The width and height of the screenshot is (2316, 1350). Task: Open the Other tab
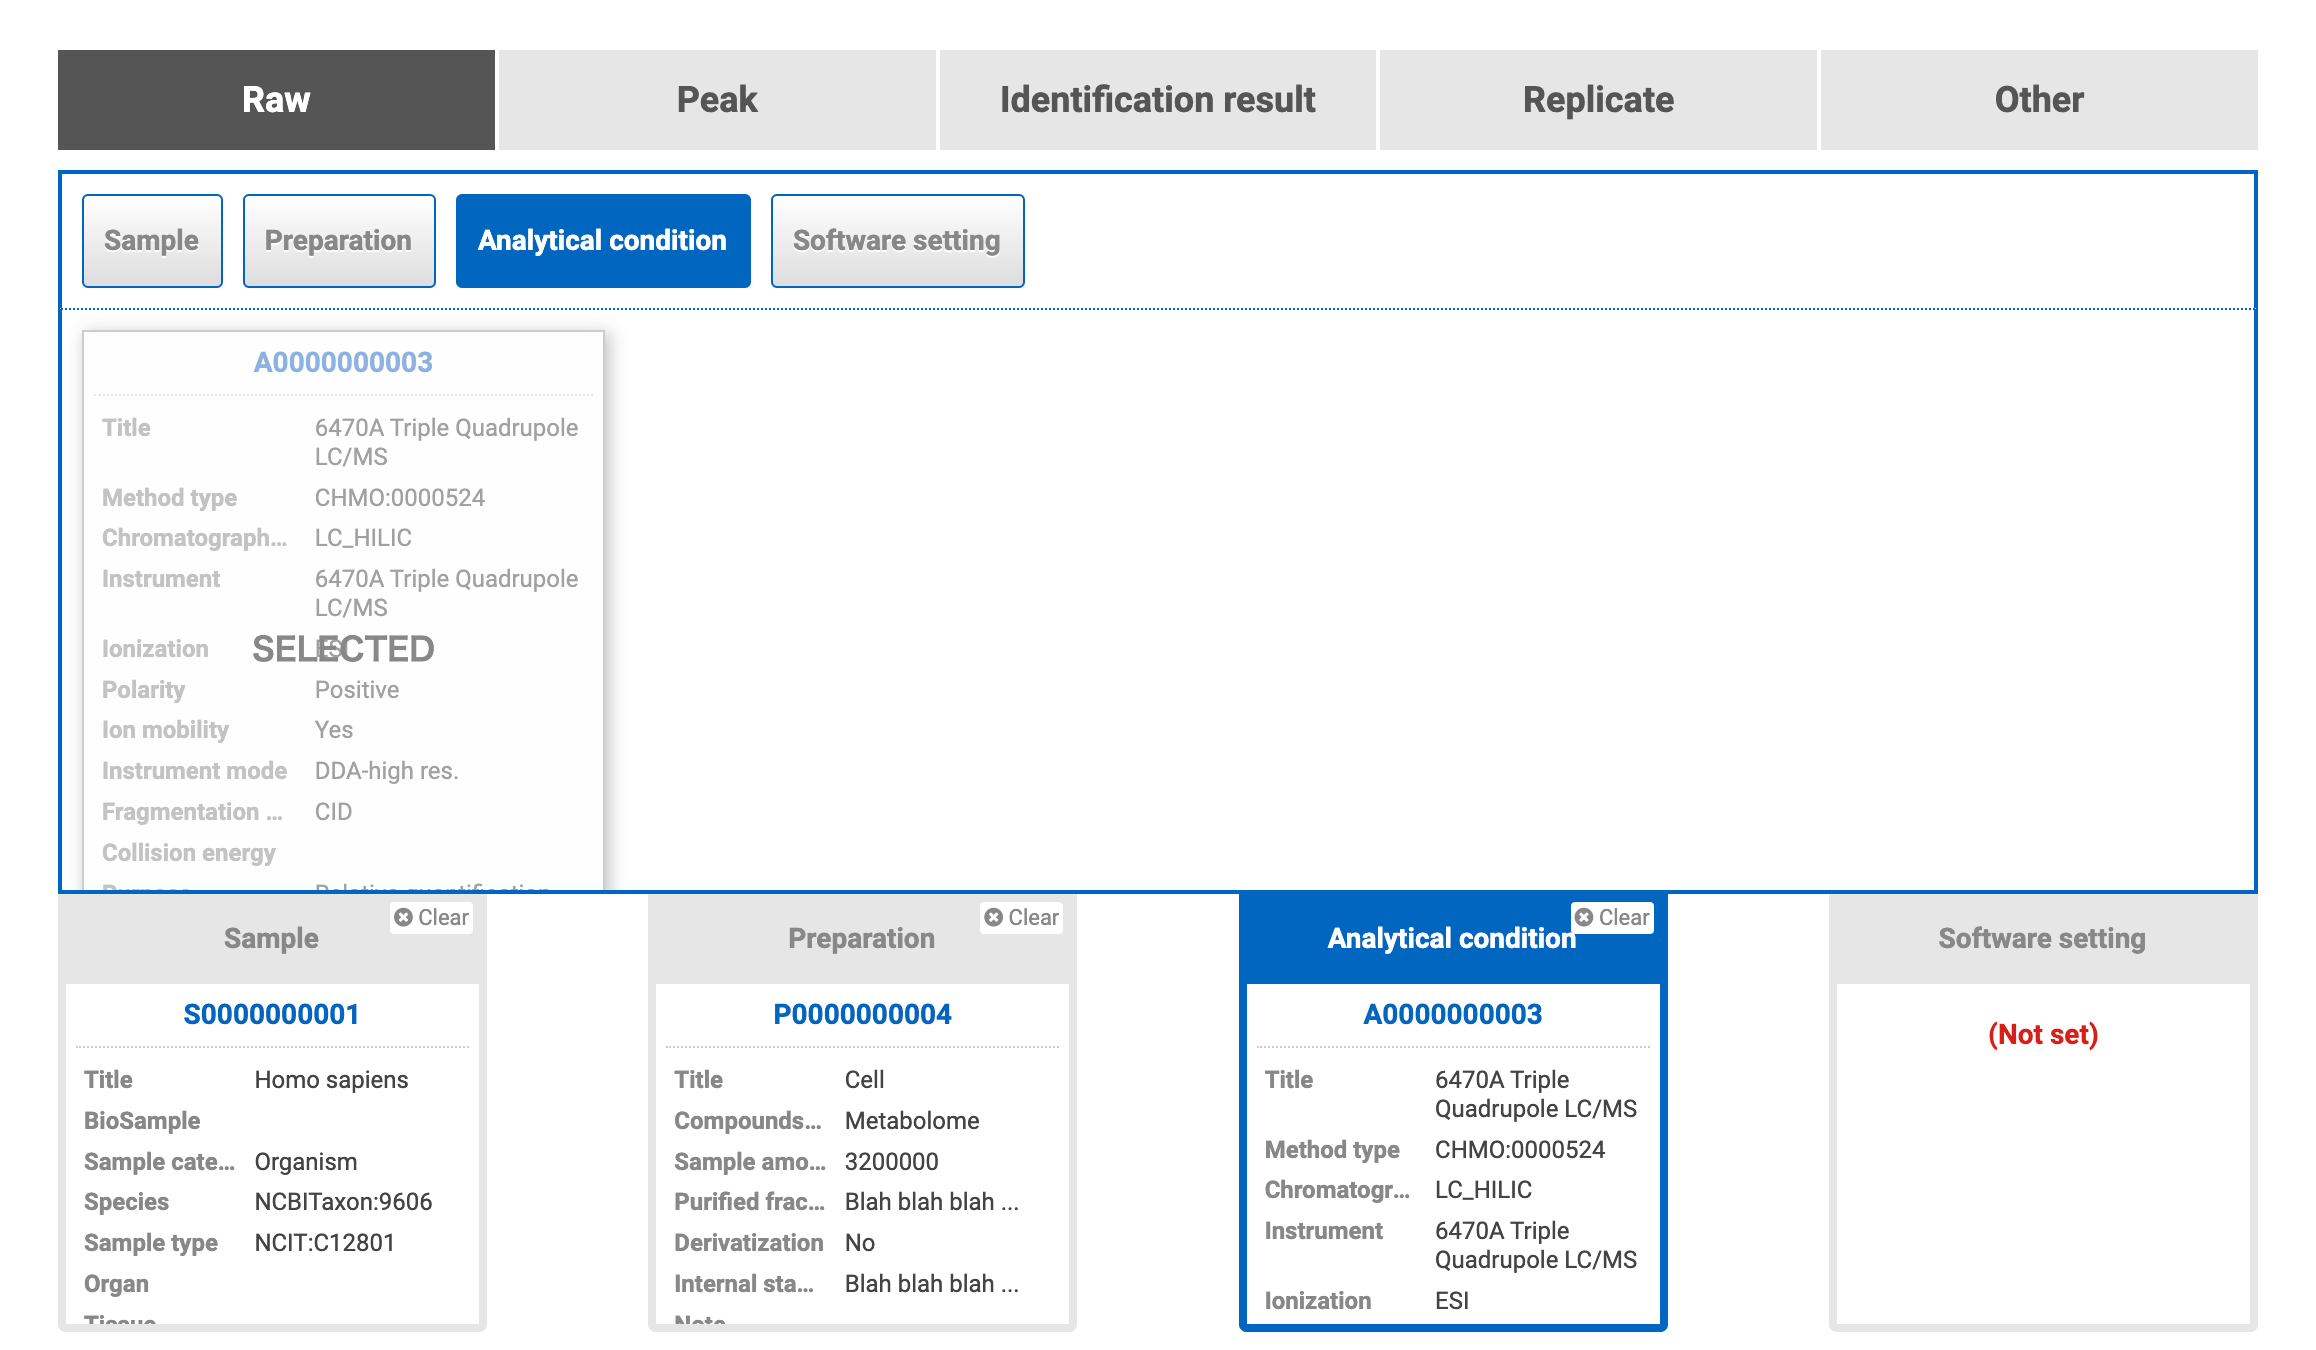pos(2038,100)
